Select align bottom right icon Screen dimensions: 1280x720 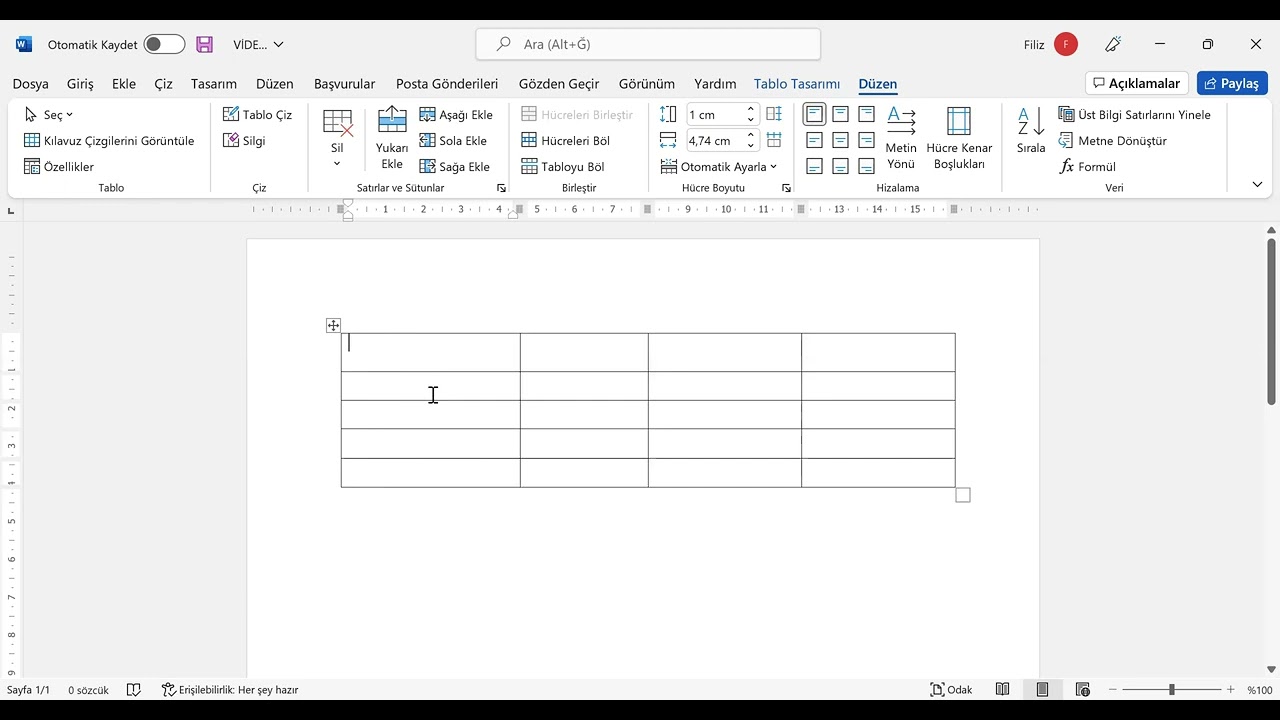867,166
